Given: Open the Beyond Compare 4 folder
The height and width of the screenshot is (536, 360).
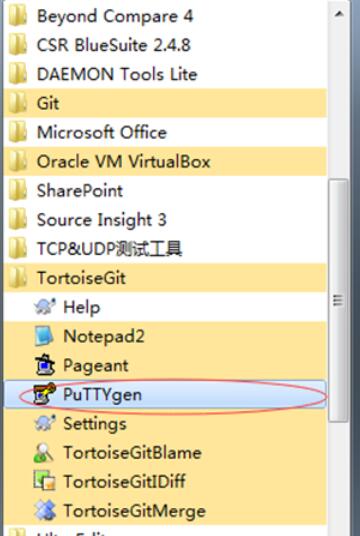Looking at the screenshot, I should [165, 16].
